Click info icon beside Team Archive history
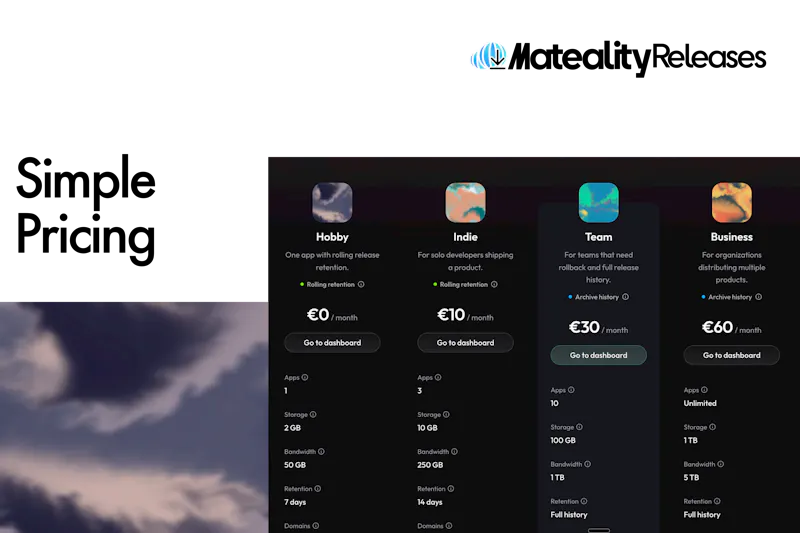Screen dimensions: 800x533 tap(626, 296)
